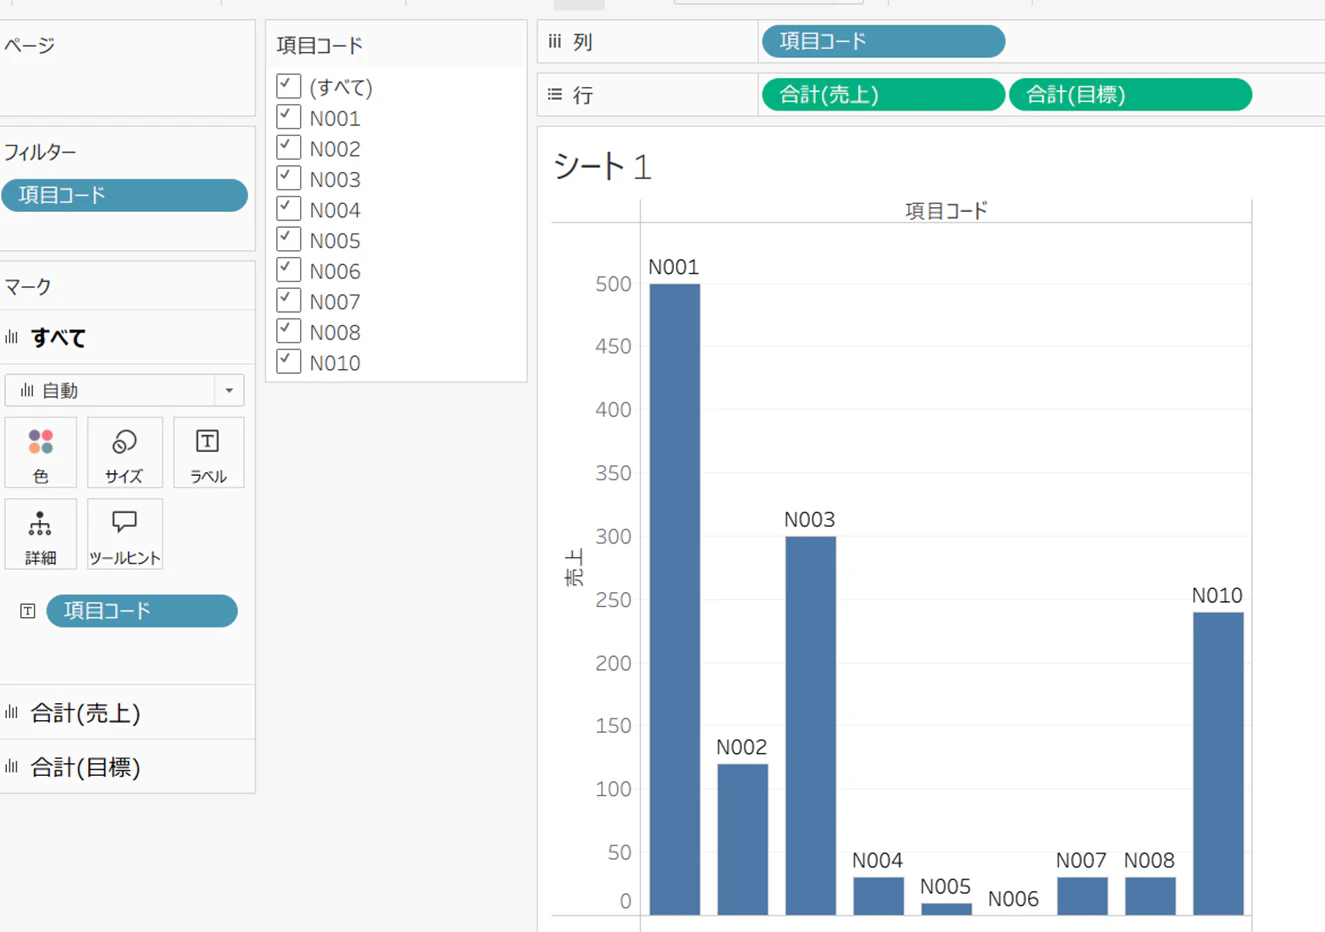This screenshot has width=1325, height=932.
Task: Open the Size (サイズ) mark card
Action: [x=125, y=453]
